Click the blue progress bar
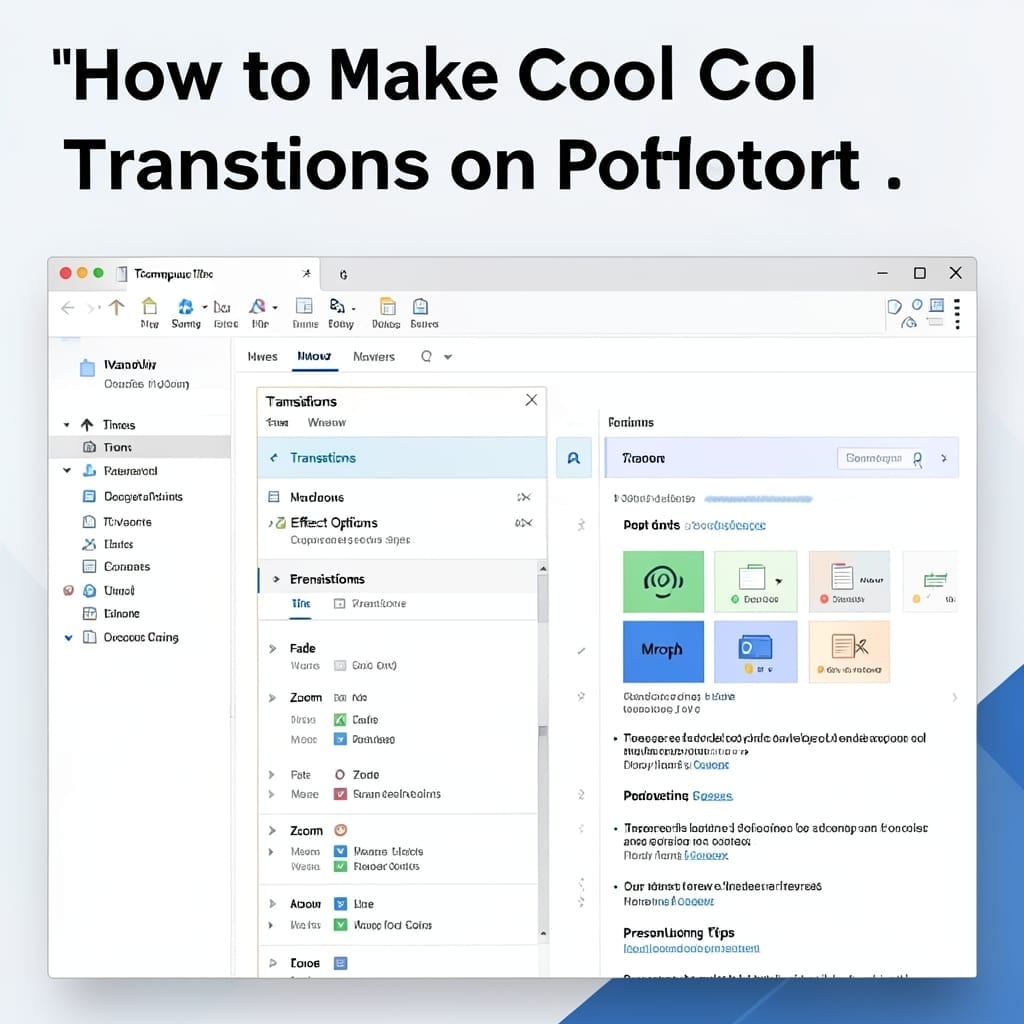The height and width of the screenshot is (1024, 1024). point(758,499)
